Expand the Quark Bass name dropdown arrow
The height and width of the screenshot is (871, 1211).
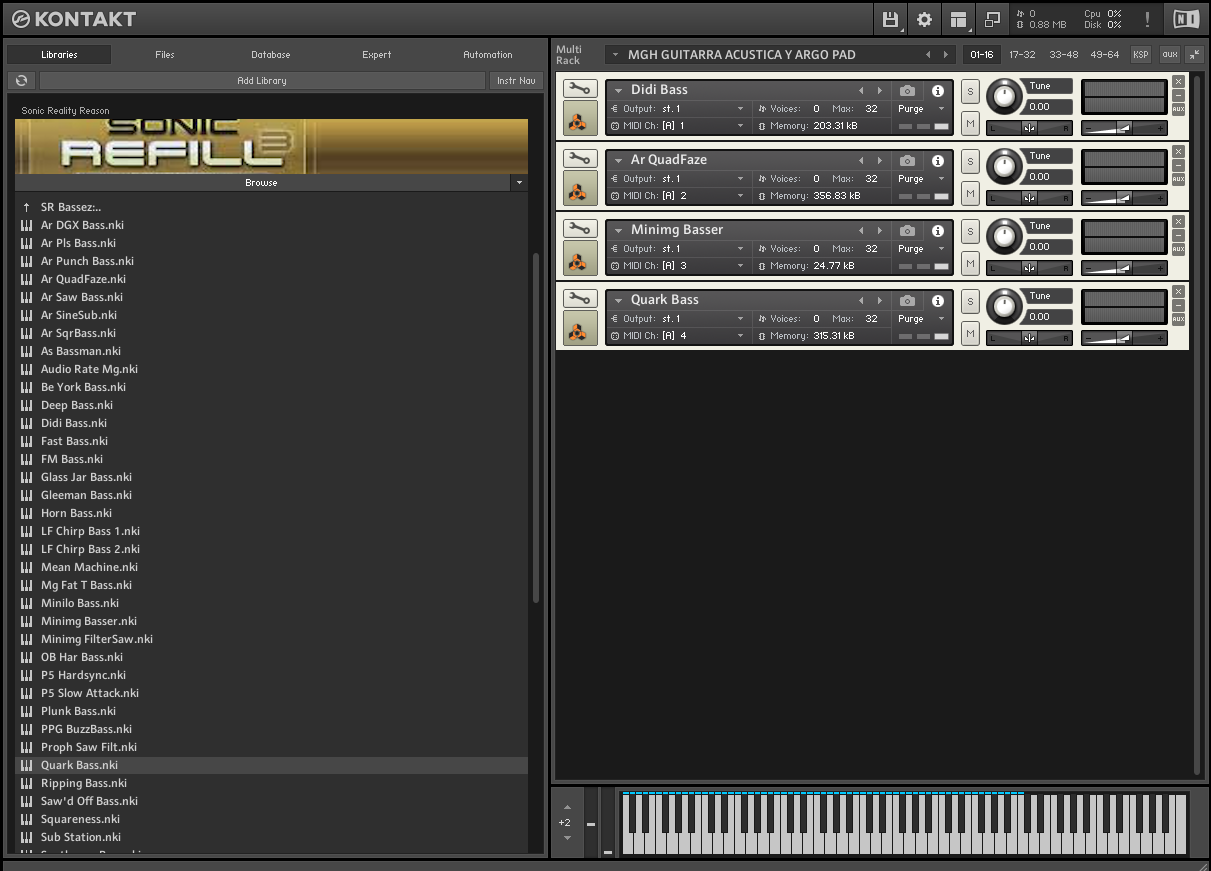coord(619,300)
